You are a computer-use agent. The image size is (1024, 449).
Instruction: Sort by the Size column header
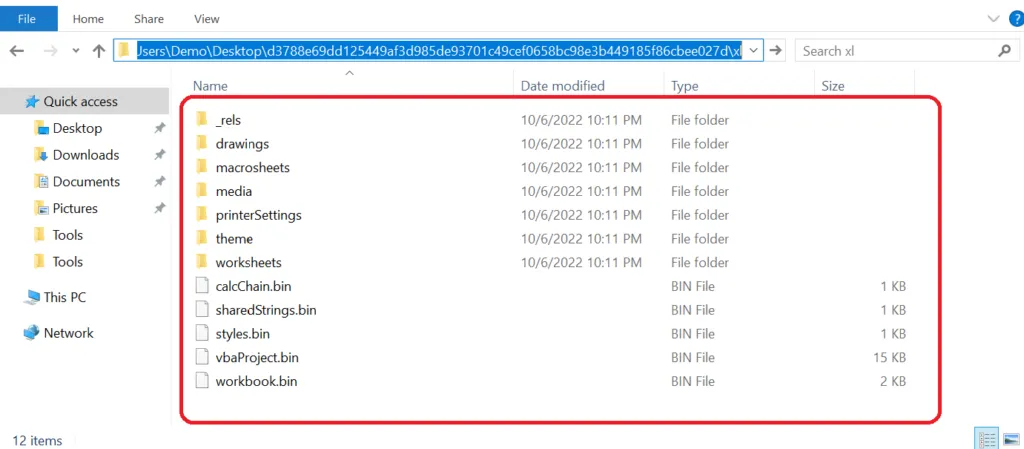coord(833,86)
